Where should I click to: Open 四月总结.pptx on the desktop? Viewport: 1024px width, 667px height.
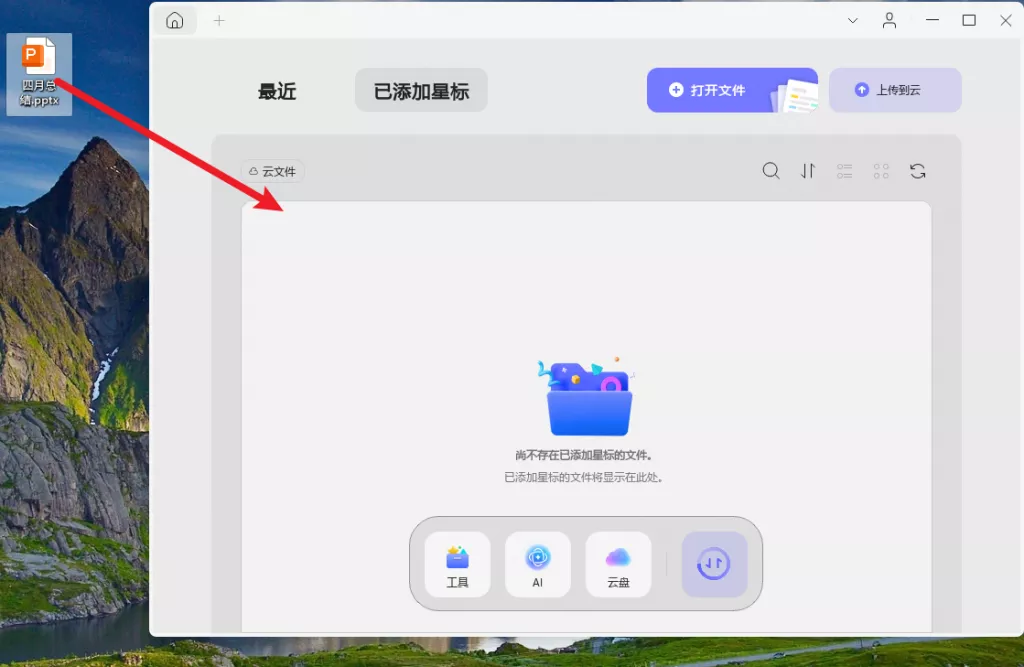(38, 60)
